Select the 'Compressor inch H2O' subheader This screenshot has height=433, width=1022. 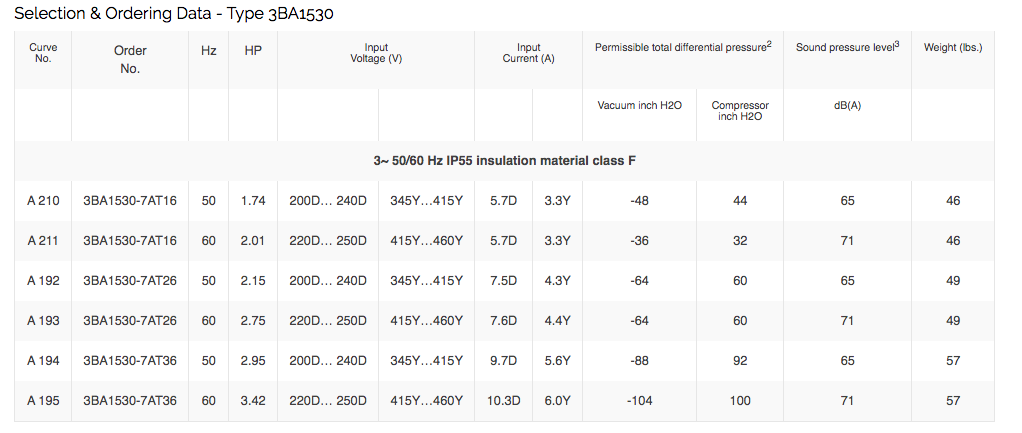(740, 110)
